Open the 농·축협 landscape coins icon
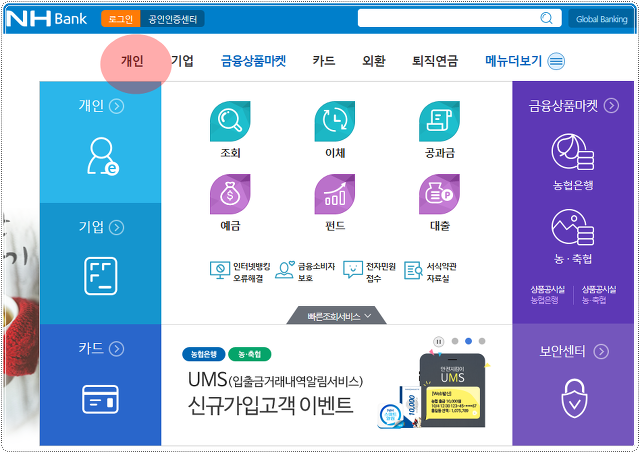This screenshot has width=640, height=453. point(573,227)
